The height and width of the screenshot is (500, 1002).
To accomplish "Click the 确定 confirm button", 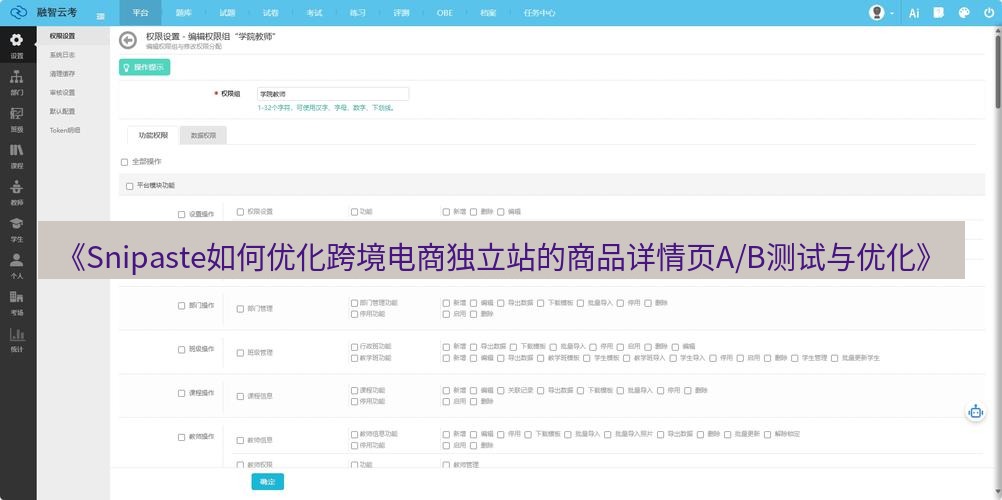I will 268,482.
